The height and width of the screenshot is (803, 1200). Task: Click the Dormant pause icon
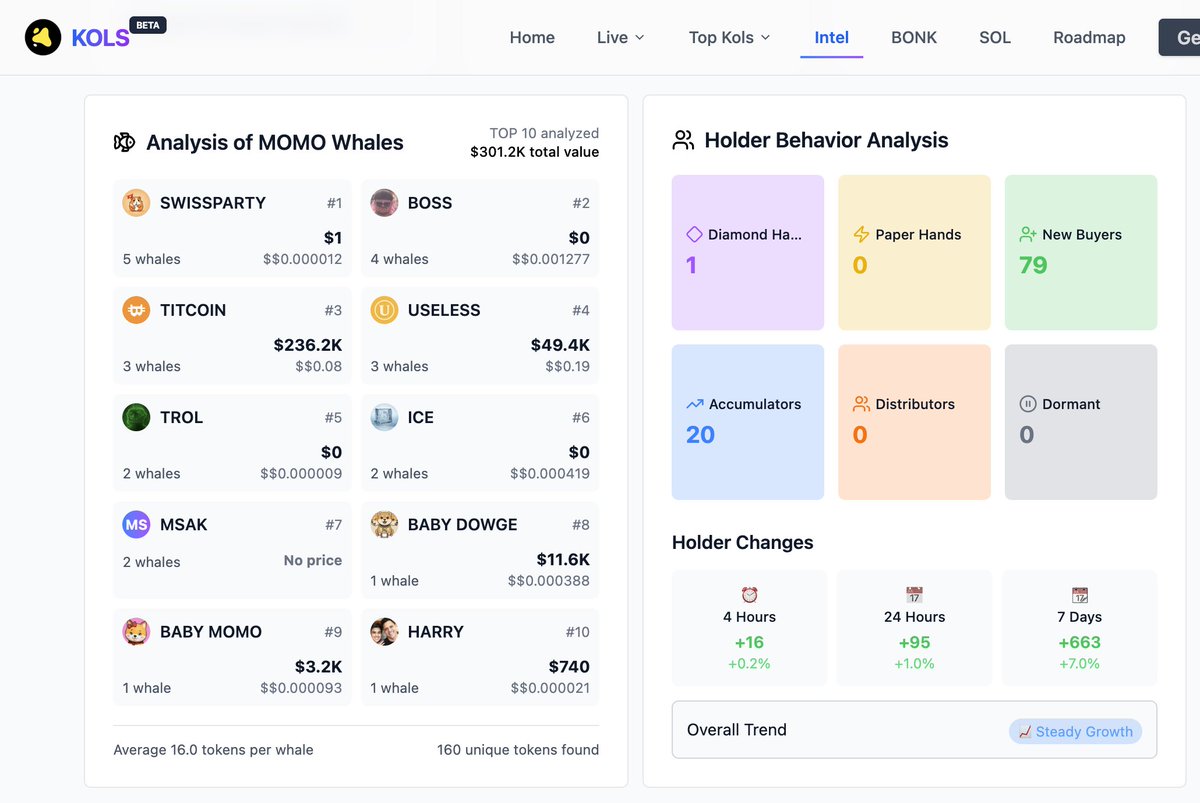1027,404
